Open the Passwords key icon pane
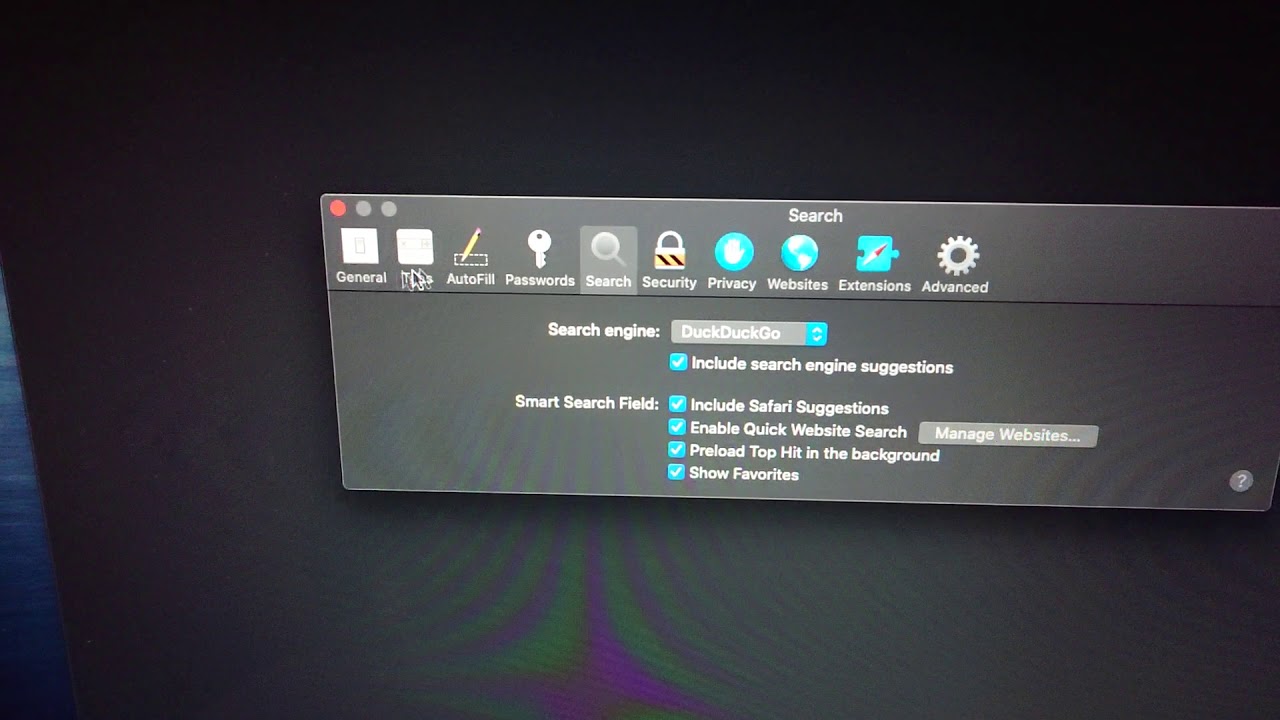 pos(539,259)
